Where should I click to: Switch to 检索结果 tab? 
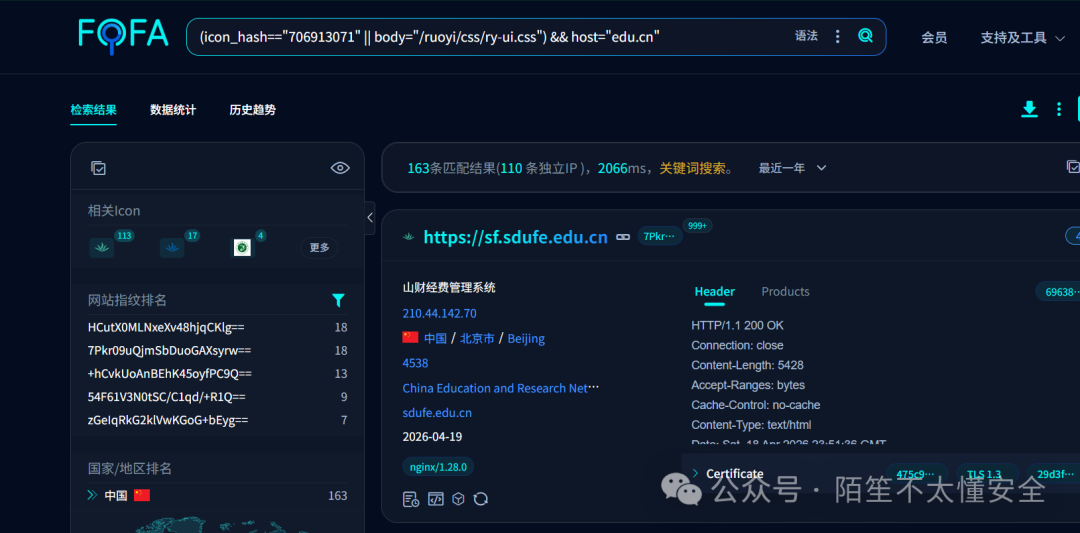pos(94,110)
